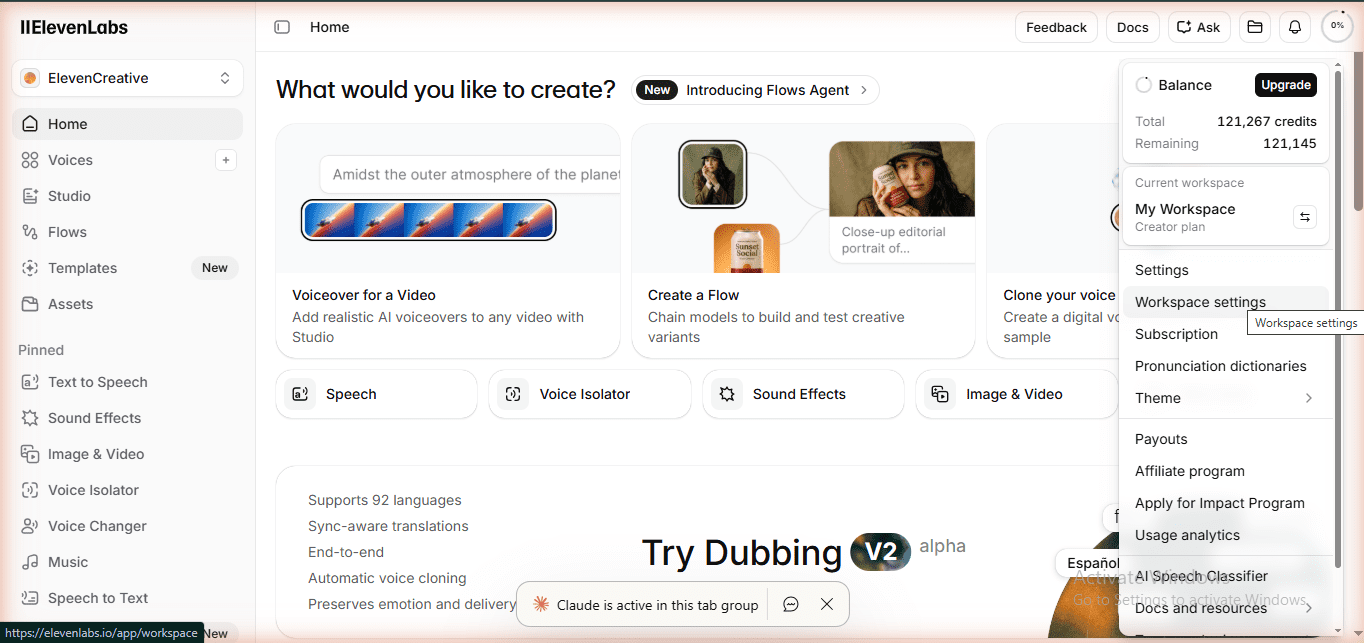Open the Introducing Flows Agent announcement
Image resolution: width=1364 pixels, height=643 pixels.
[755, 90]
